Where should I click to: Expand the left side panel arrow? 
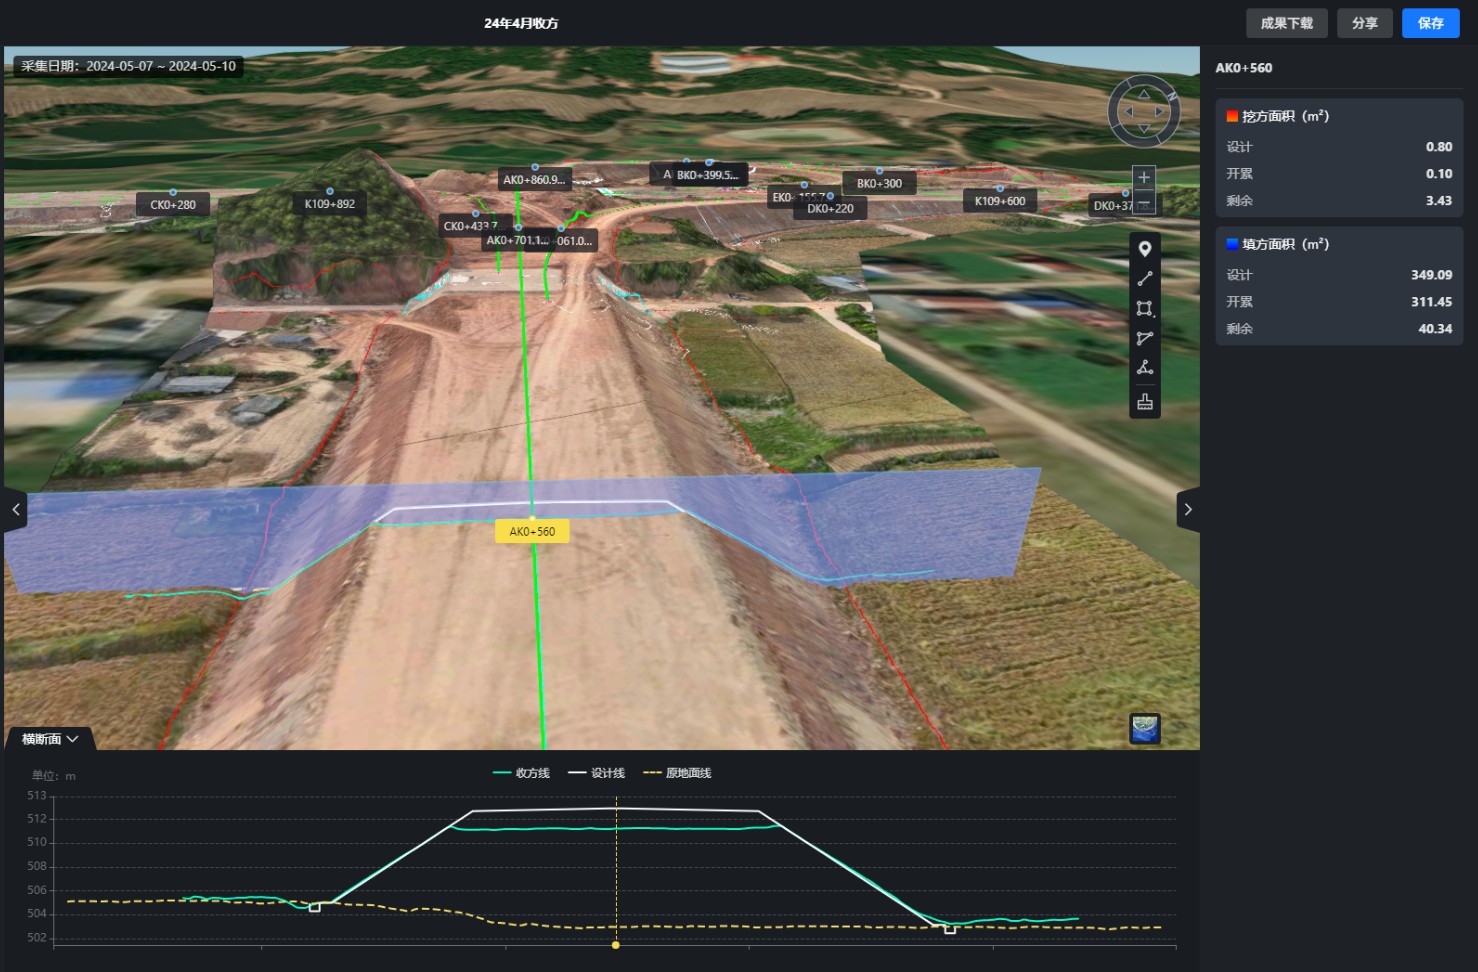coord(15,509)
